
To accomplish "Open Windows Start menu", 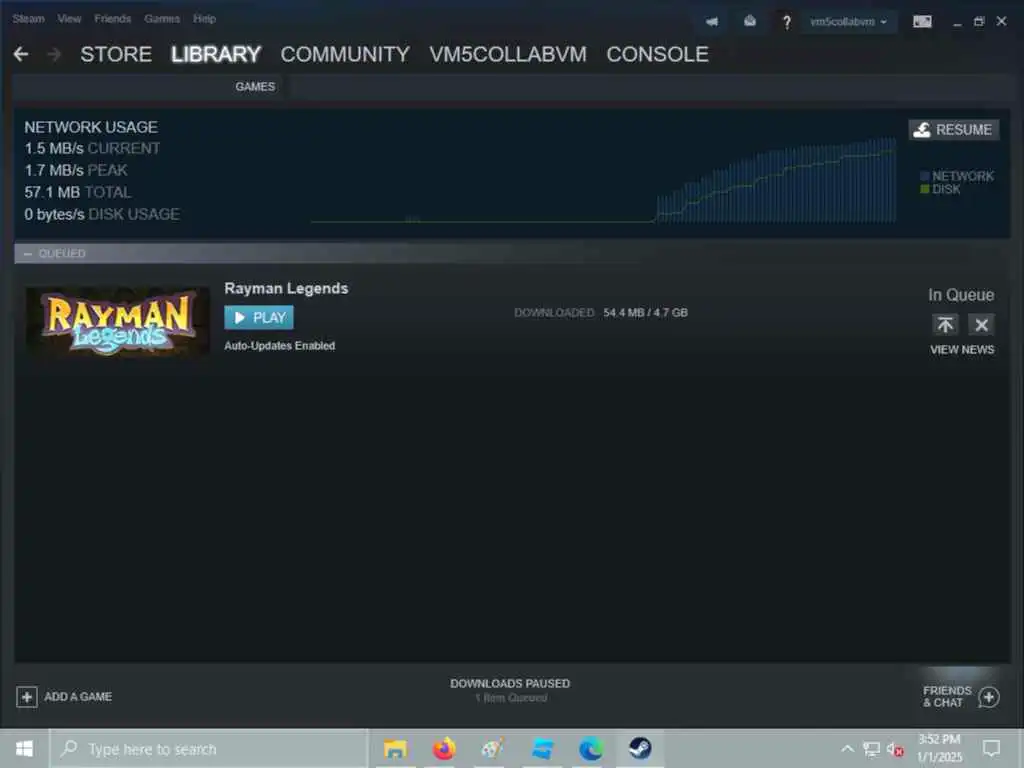I will coord(24,748).
